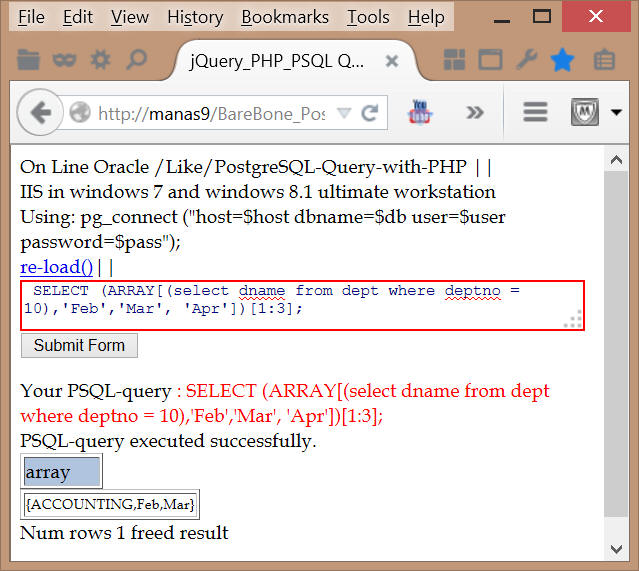Select the 'array' column header cell
This screenshot has width=639, height=571.
pos(62,472)
